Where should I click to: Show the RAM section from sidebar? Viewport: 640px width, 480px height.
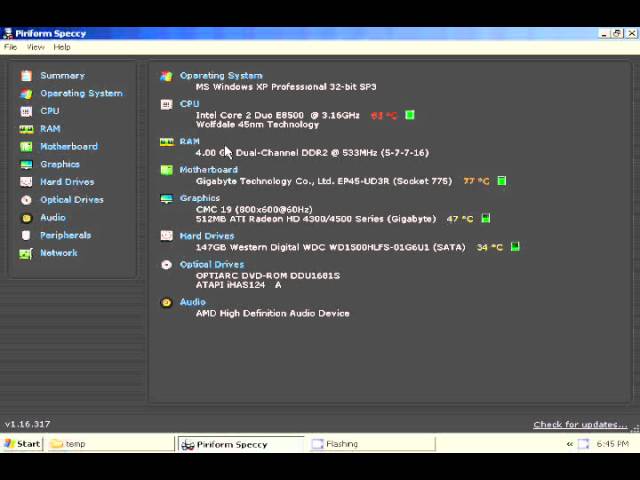pos(50,129)
